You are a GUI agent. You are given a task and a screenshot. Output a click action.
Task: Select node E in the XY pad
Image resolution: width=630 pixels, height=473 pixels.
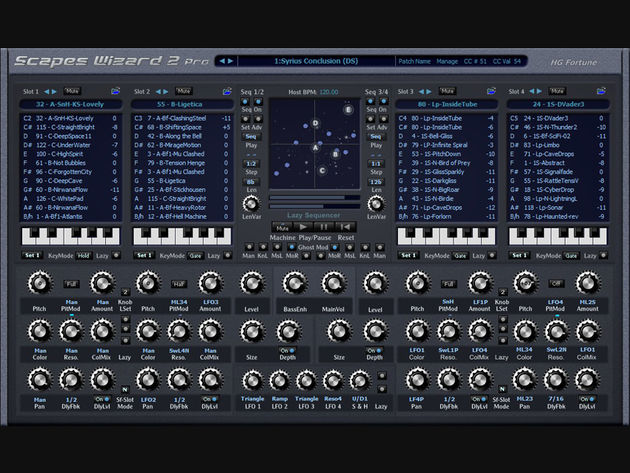tap(348, 109)
